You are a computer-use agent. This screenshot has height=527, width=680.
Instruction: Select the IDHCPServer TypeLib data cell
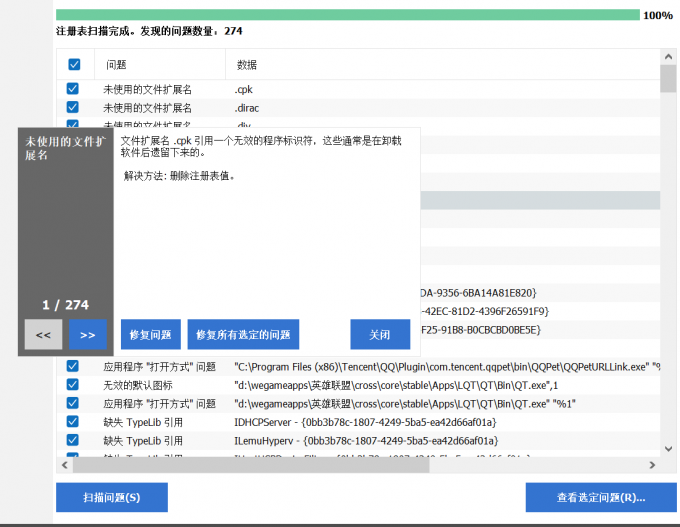click(x=365, y=422)
